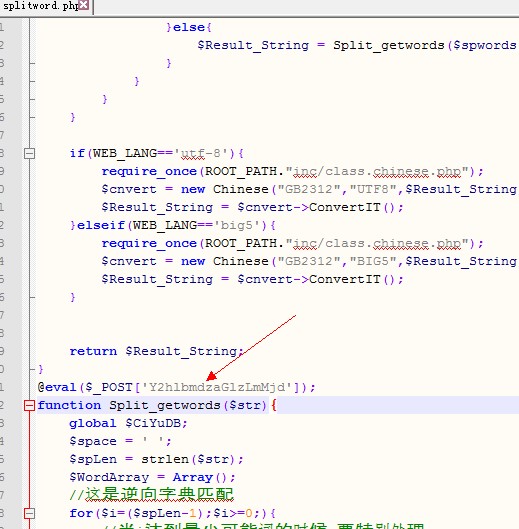This screenshot has width=519, height=529.
Task: Click the //这是逆向字典匹配 comment line
Action: click(152, 495)
